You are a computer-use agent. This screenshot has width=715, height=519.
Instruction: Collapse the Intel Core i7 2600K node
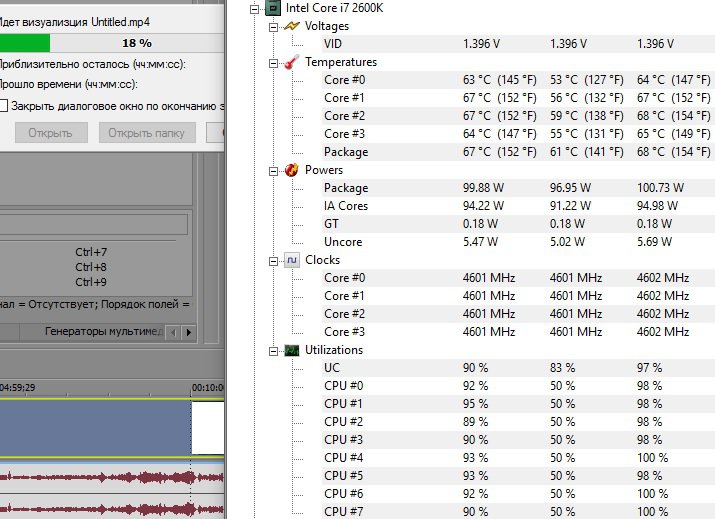254,8
